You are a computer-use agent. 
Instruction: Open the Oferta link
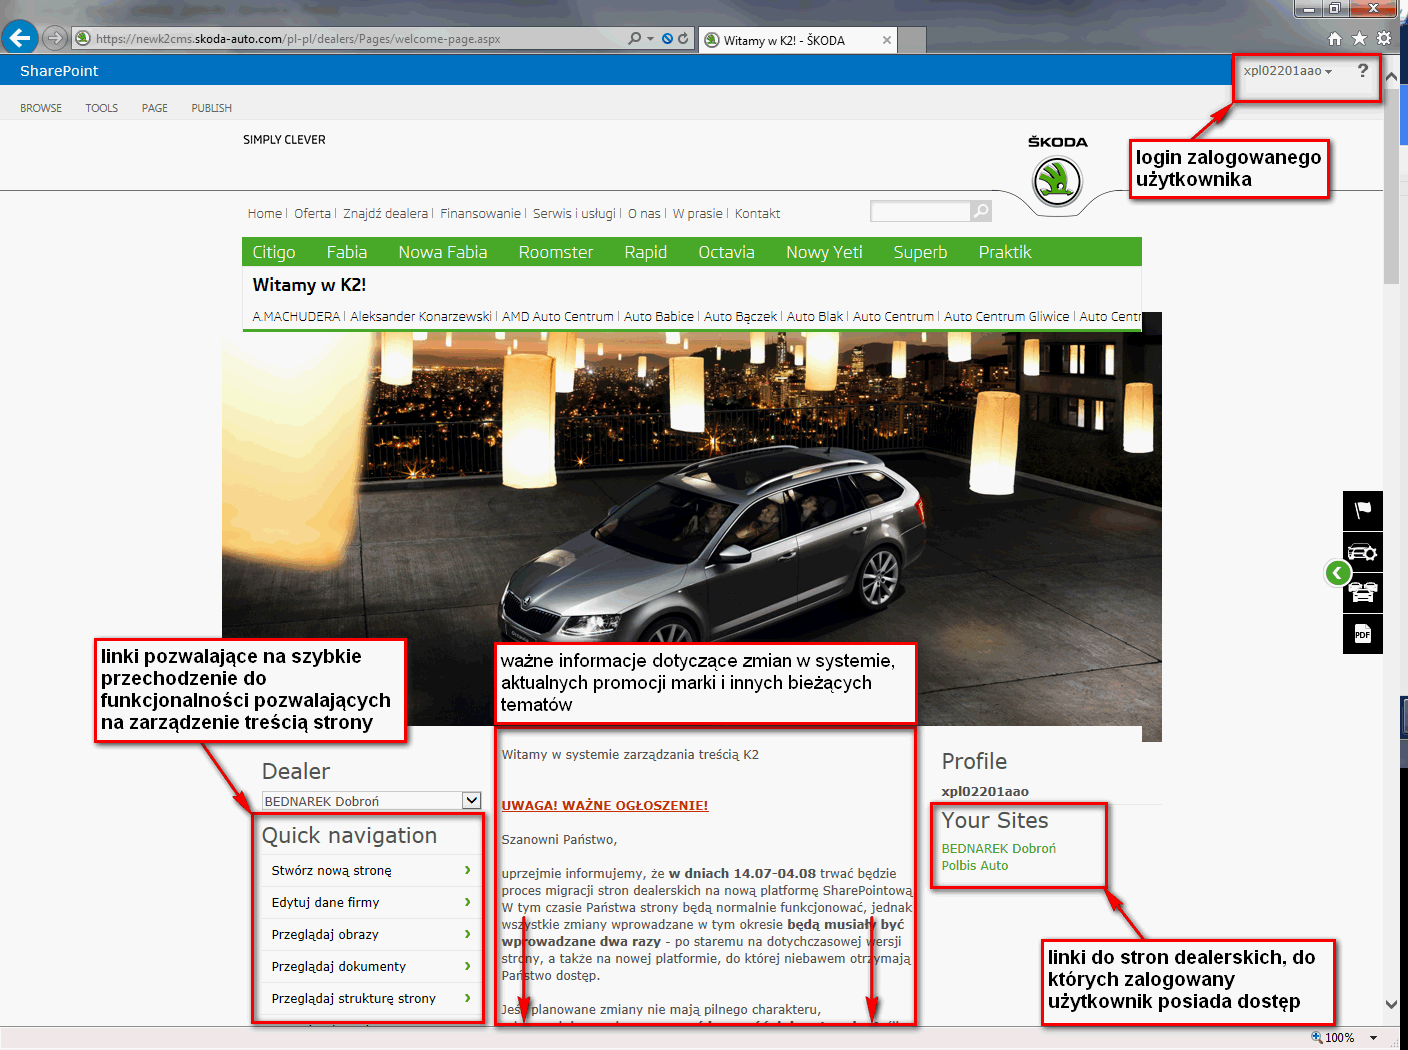(312, 214)
